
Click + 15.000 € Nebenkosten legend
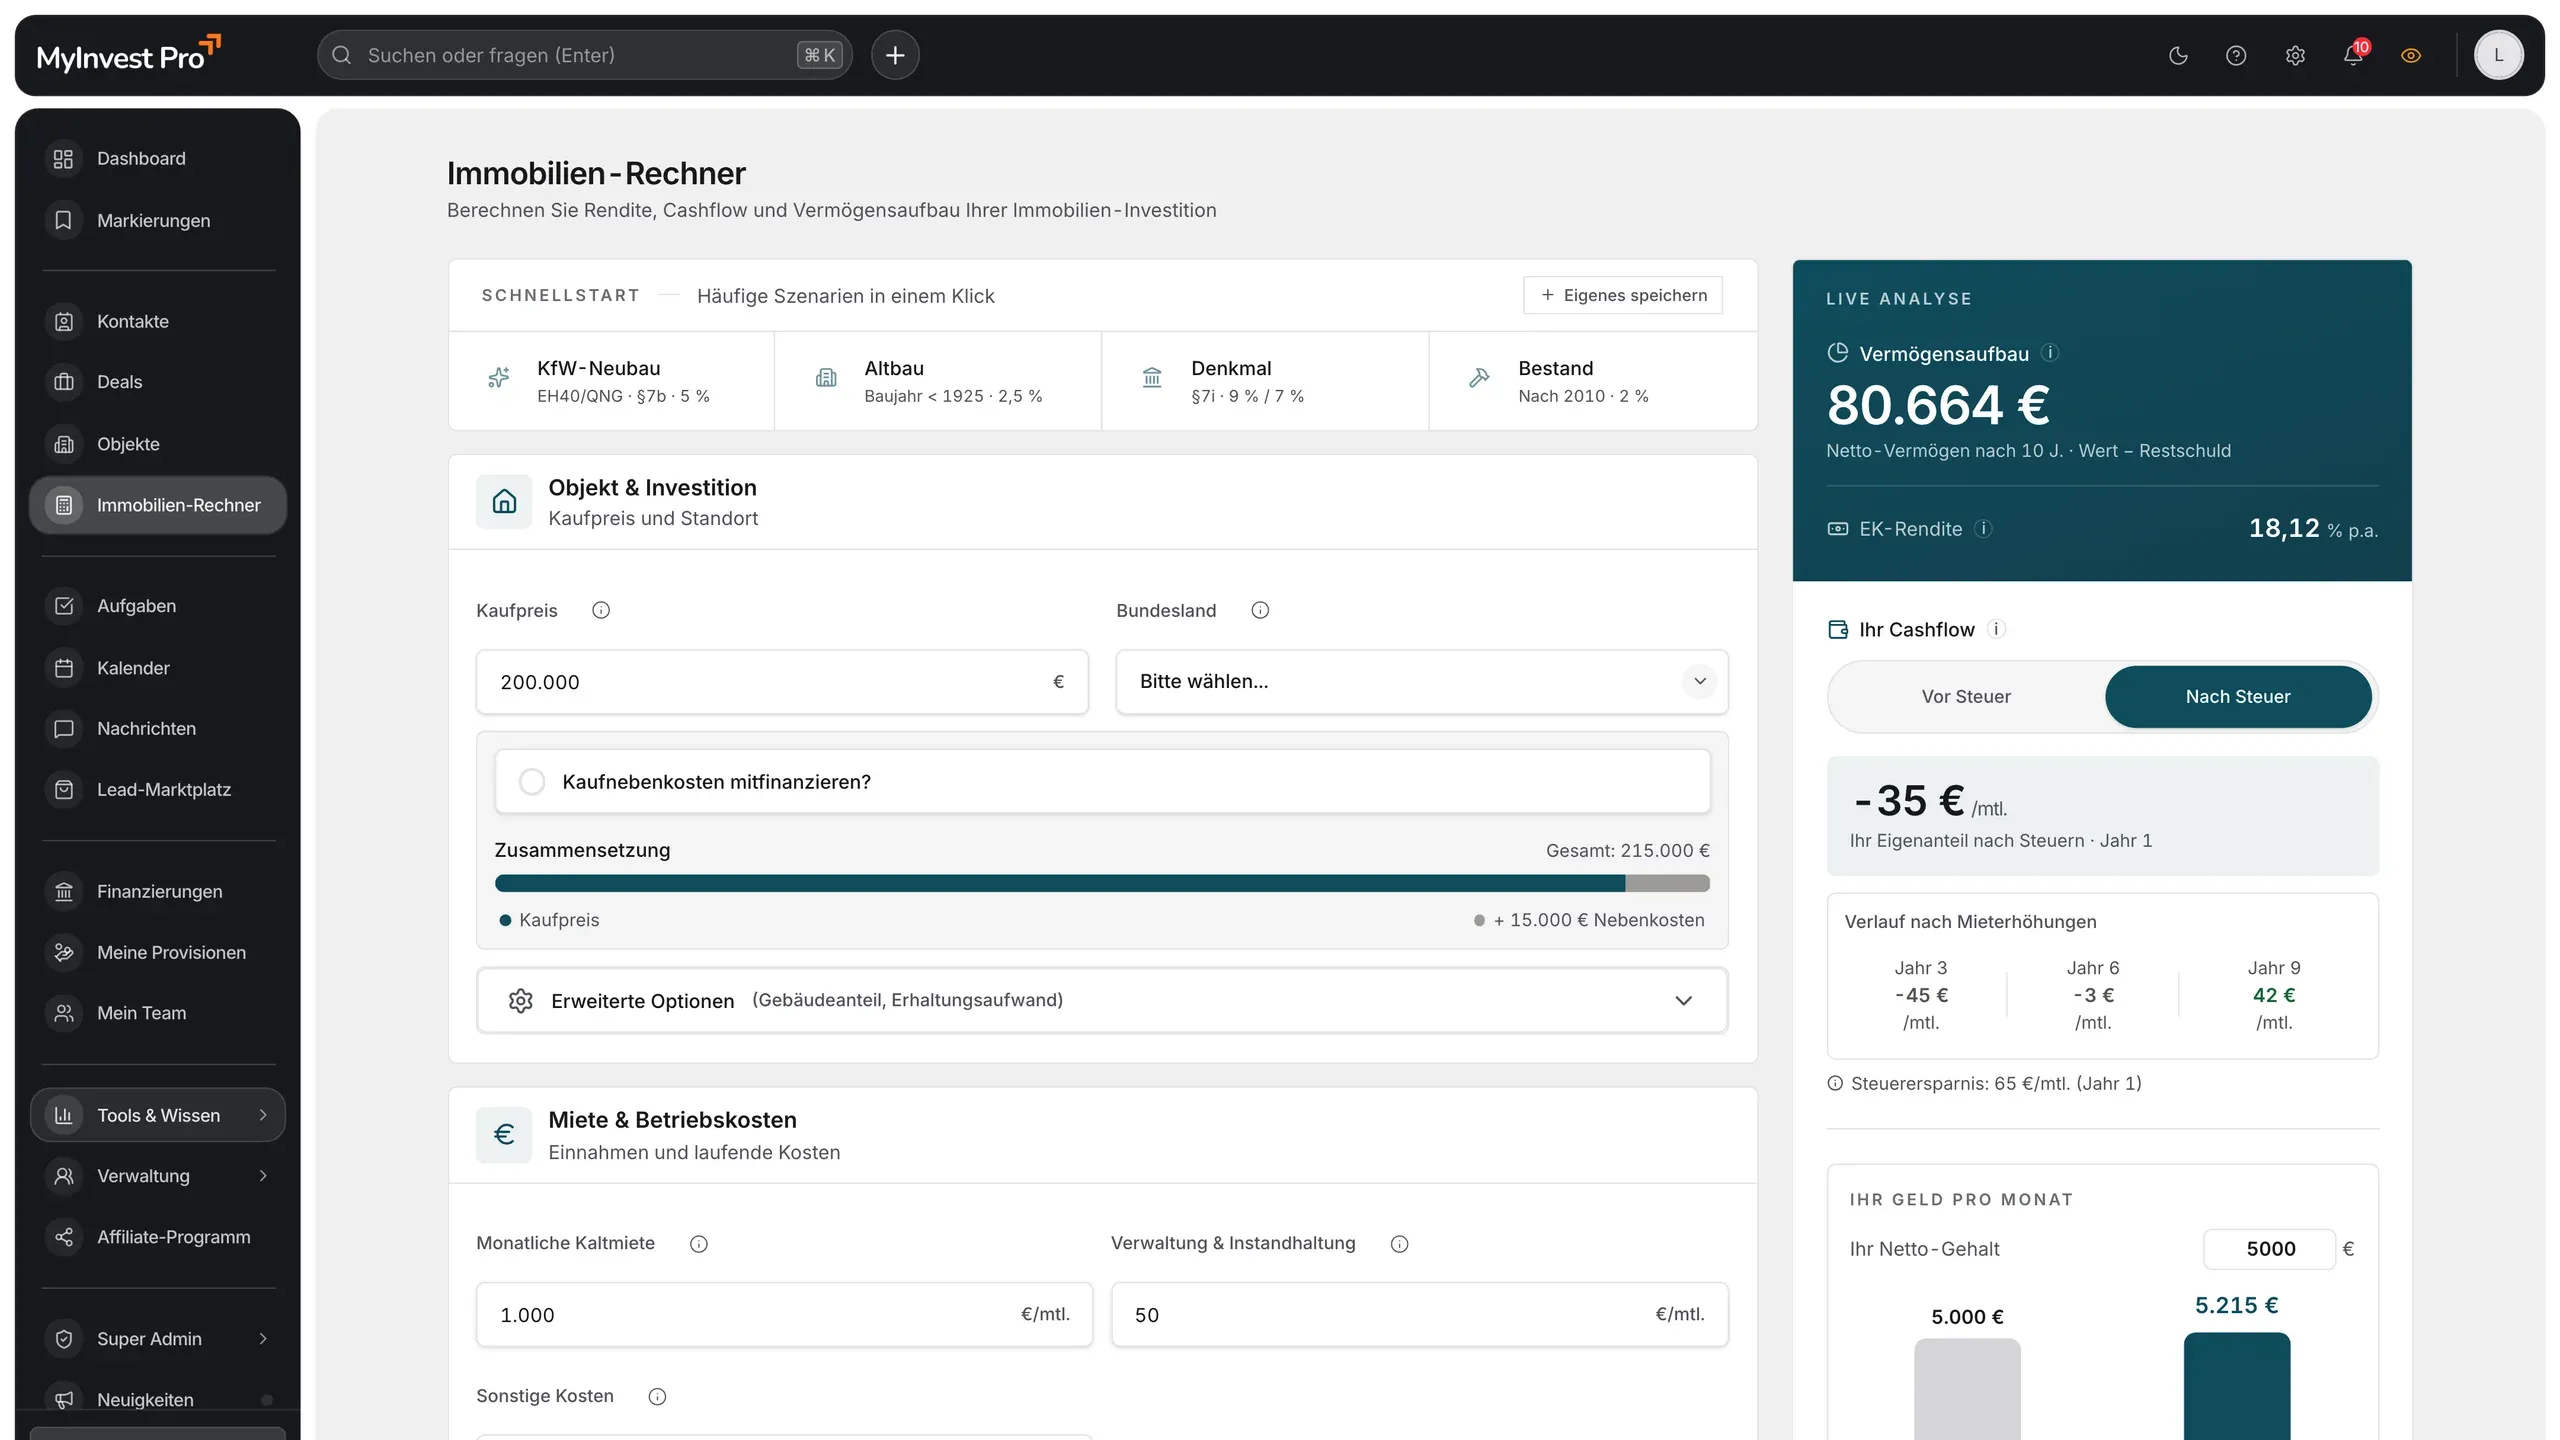pyautogui.click(x=1589, y=920)
